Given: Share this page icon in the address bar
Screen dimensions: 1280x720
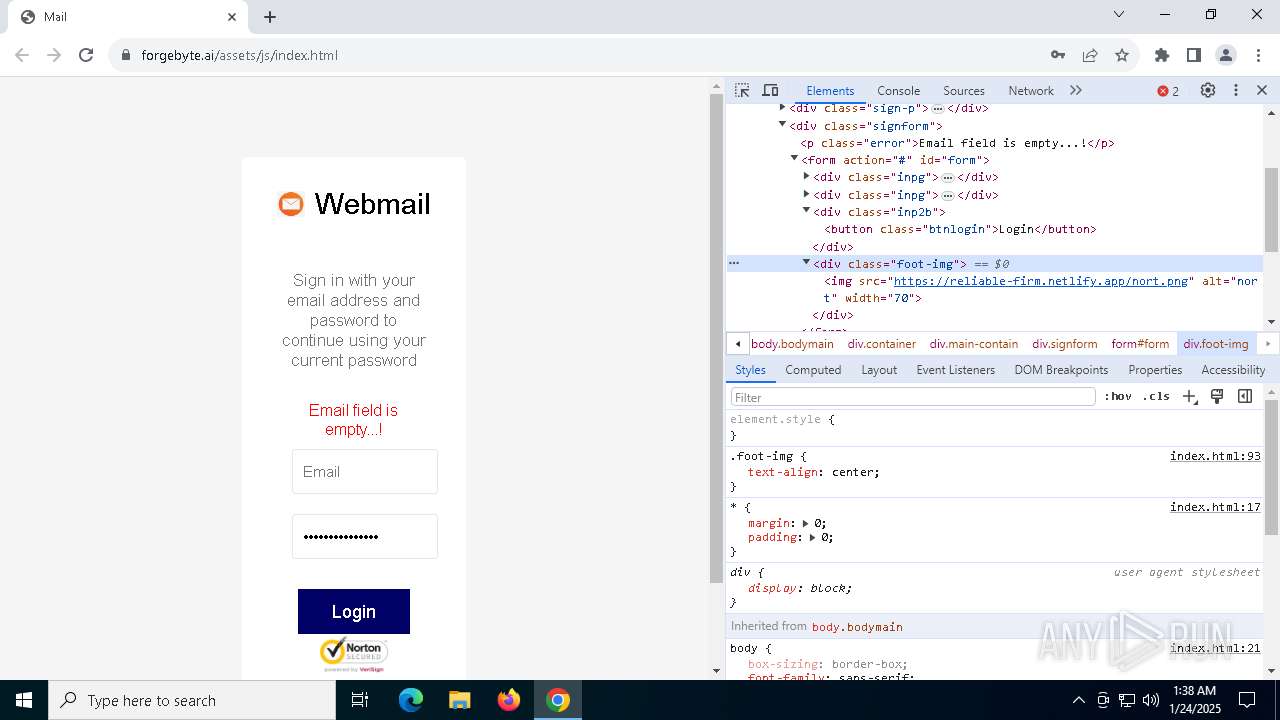Looking at the screenshot, I should (1090, 55).
